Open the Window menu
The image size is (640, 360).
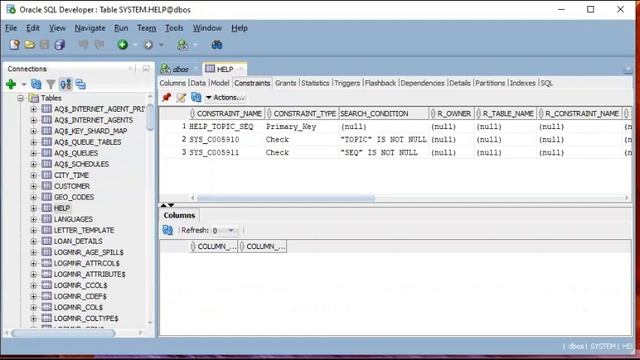[x=207, y=28]
